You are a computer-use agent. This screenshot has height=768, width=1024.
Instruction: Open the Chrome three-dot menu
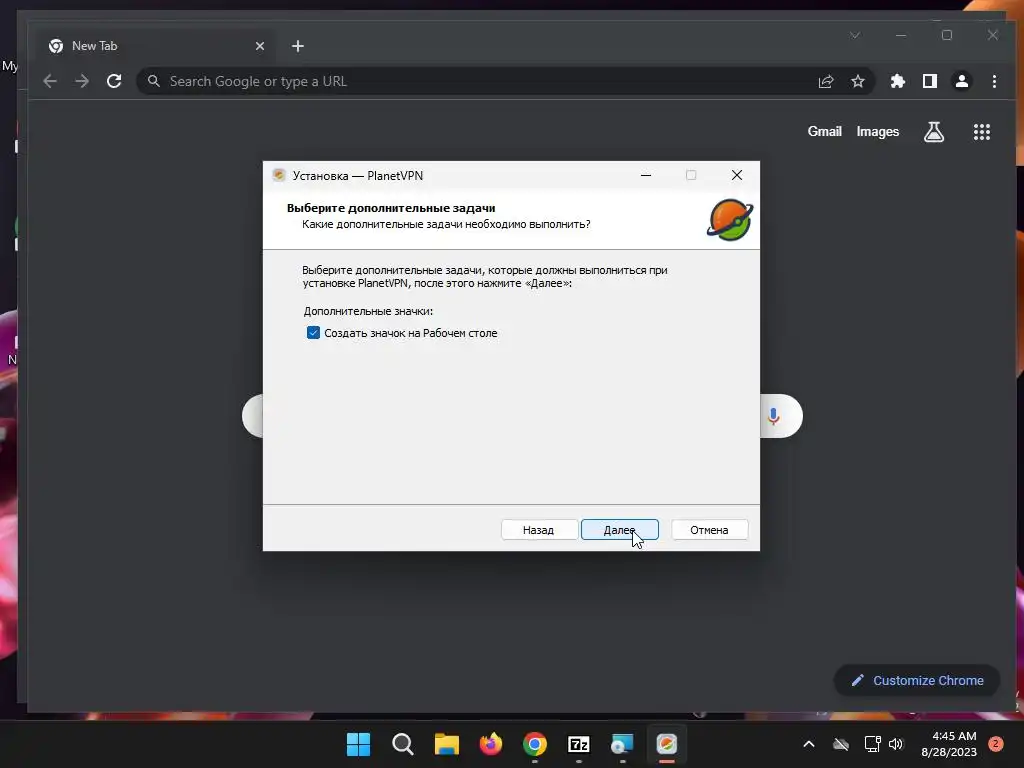[994, 81]
